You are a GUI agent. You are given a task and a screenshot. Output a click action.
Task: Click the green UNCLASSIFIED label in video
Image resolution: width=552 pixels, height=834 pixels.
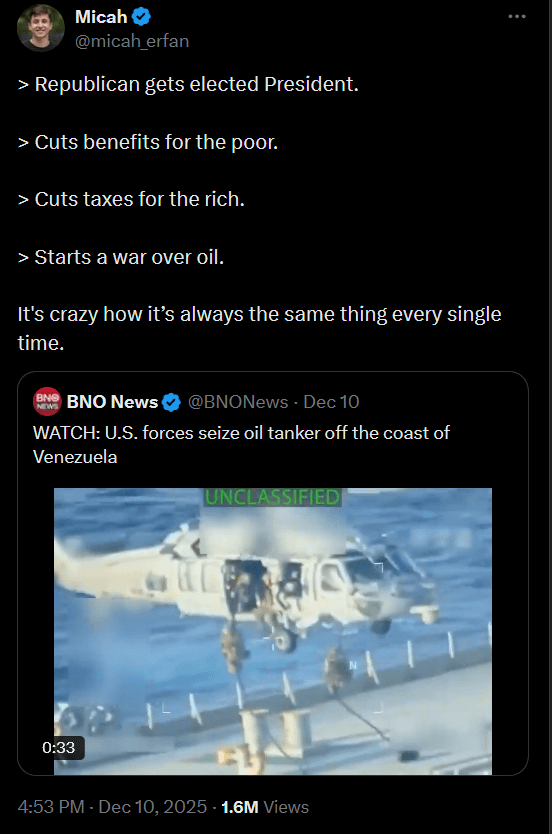pos(272,497)
